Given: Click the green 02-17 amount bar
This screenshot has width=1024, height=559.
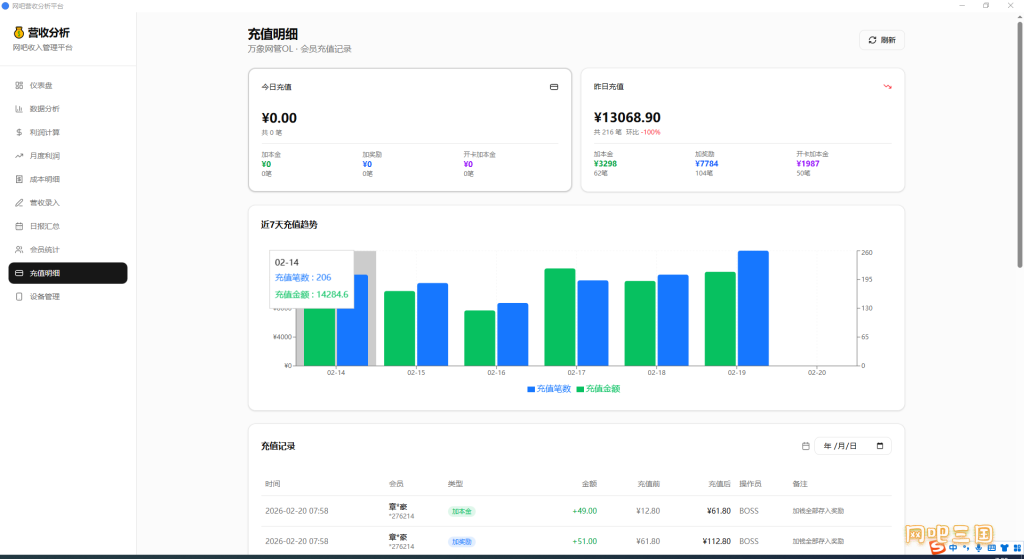Looking at the screenshot, I should point(560,317).
